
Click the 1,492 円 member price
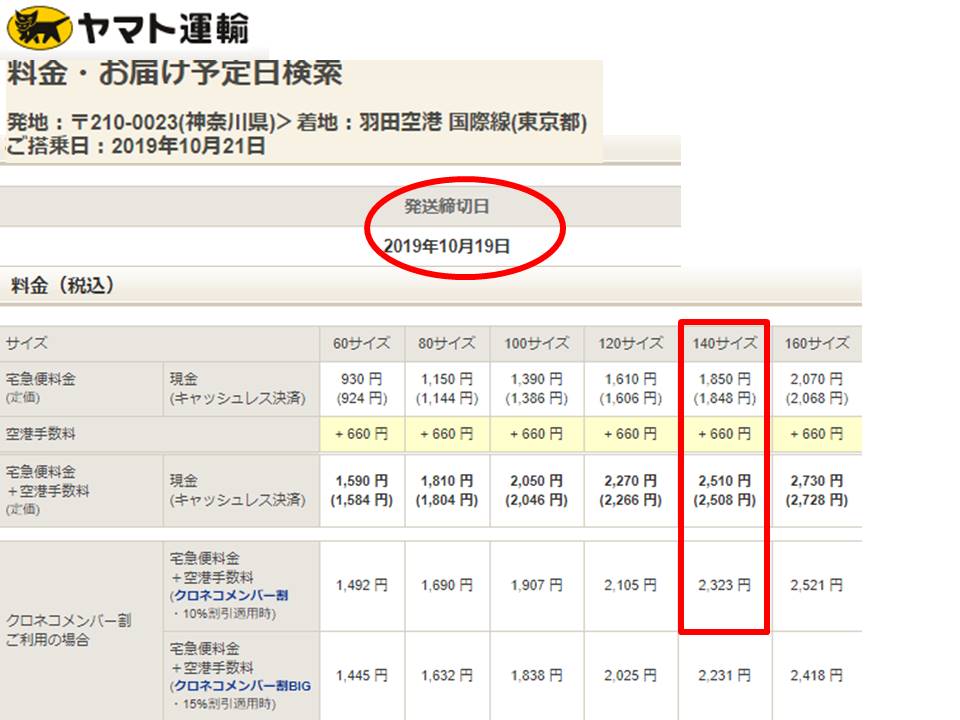point(362,586)
